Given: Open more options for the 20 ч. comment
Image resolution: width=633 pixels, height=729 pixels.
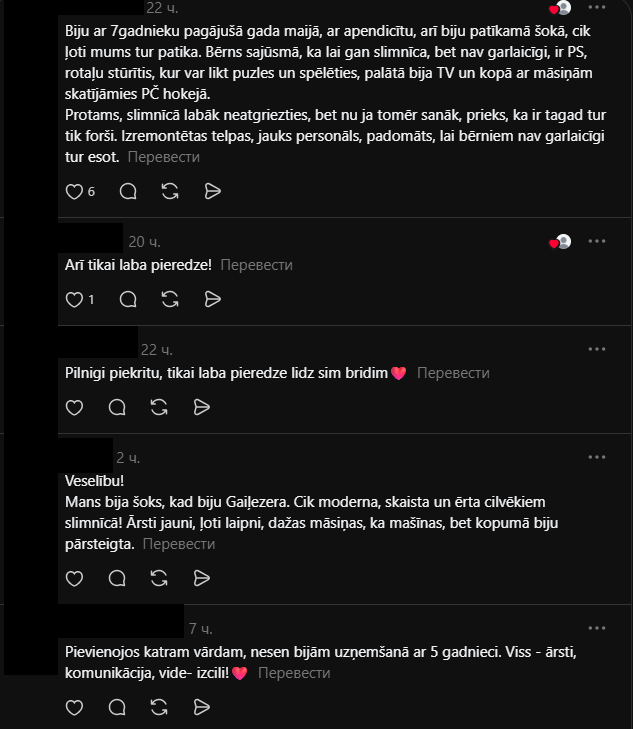Looking at the screenshot, I should click(x=597, y=241).
